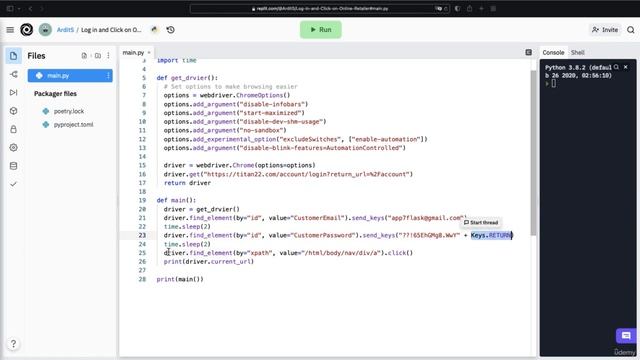Open the browser sidebar dropdown arrow
The image size is (640, 360).
[19, 9]
